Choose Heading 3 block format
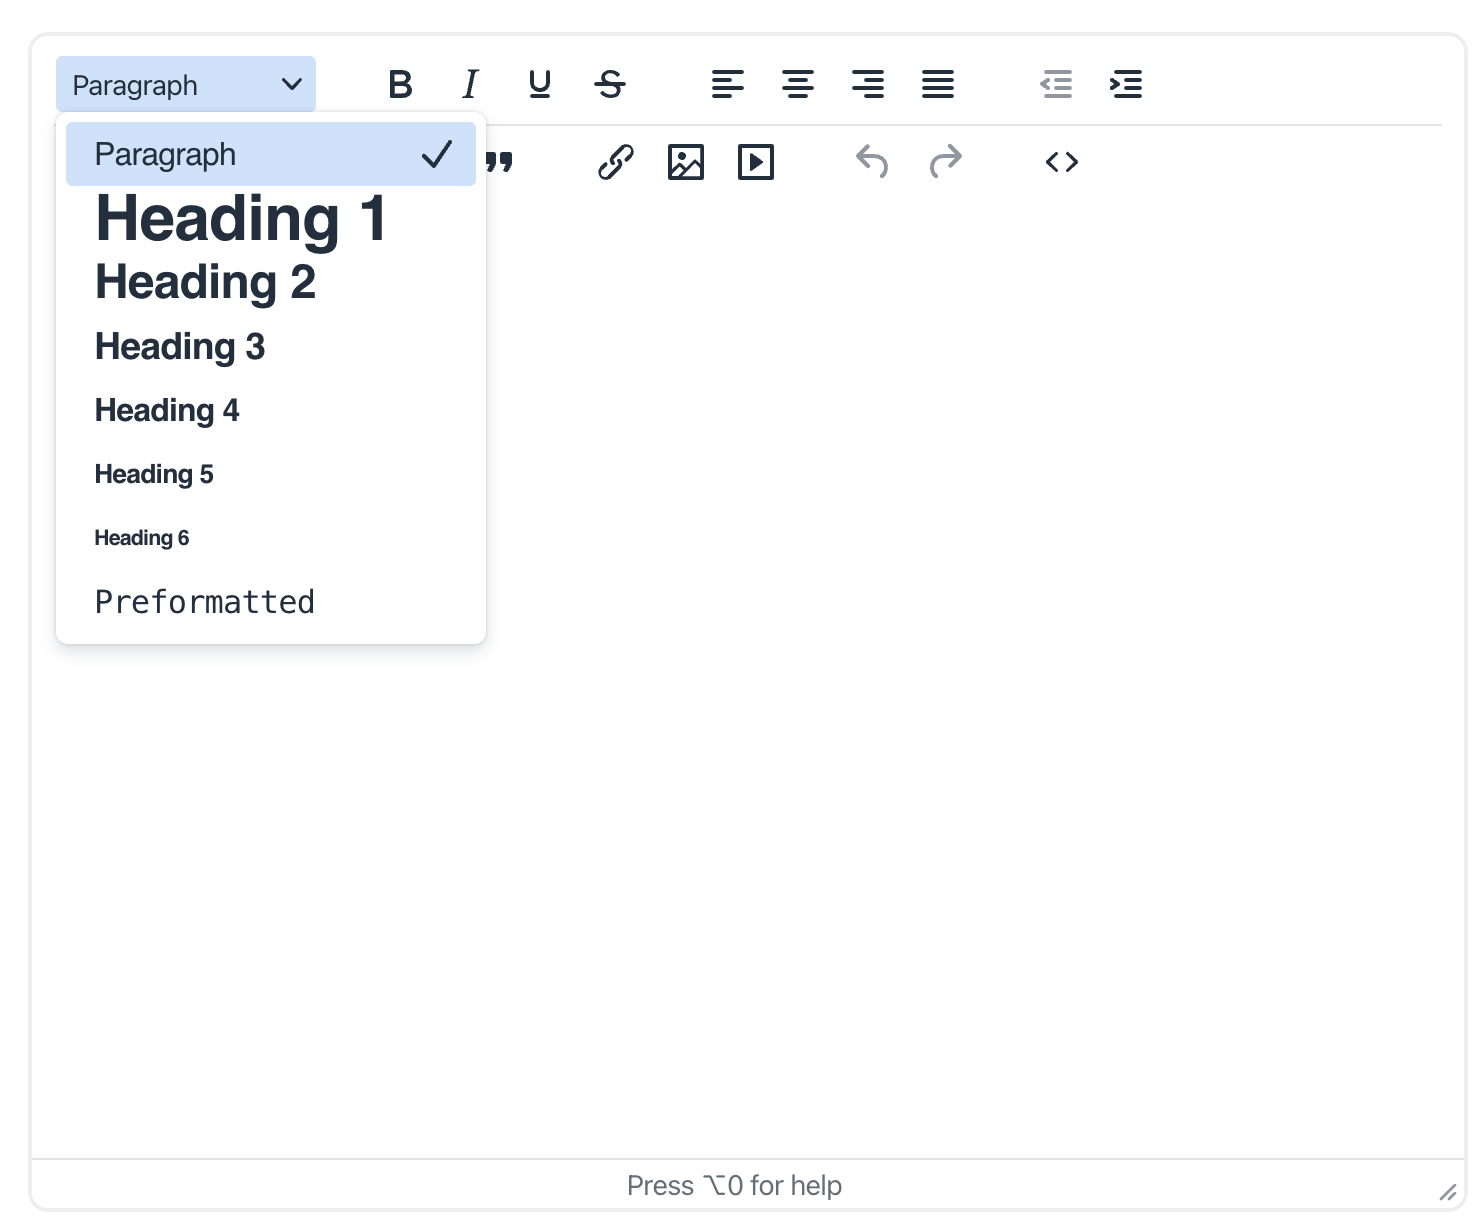This screenshot has height=1224, width=1482. (x=180, y=347)
